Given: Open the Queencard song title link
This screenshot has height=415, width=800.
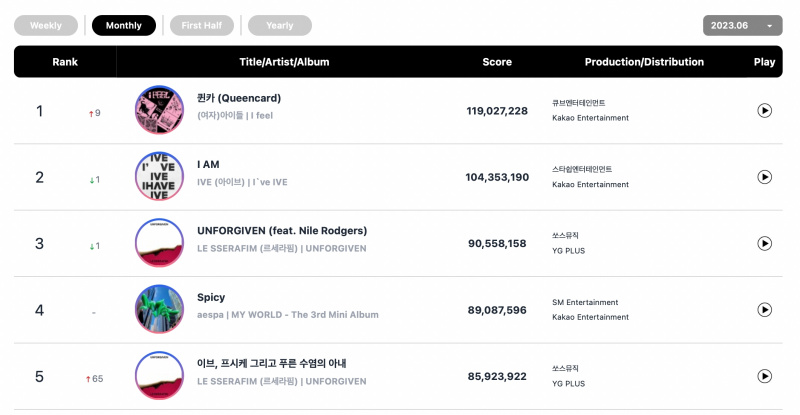Looking at the screenshot, I should (239, 98).
